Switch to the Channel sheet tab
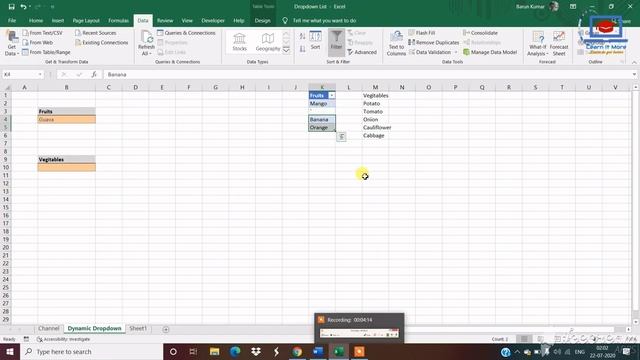Viewport: 640px width, 360px height. pyautogui.click(x=49, y=329)
